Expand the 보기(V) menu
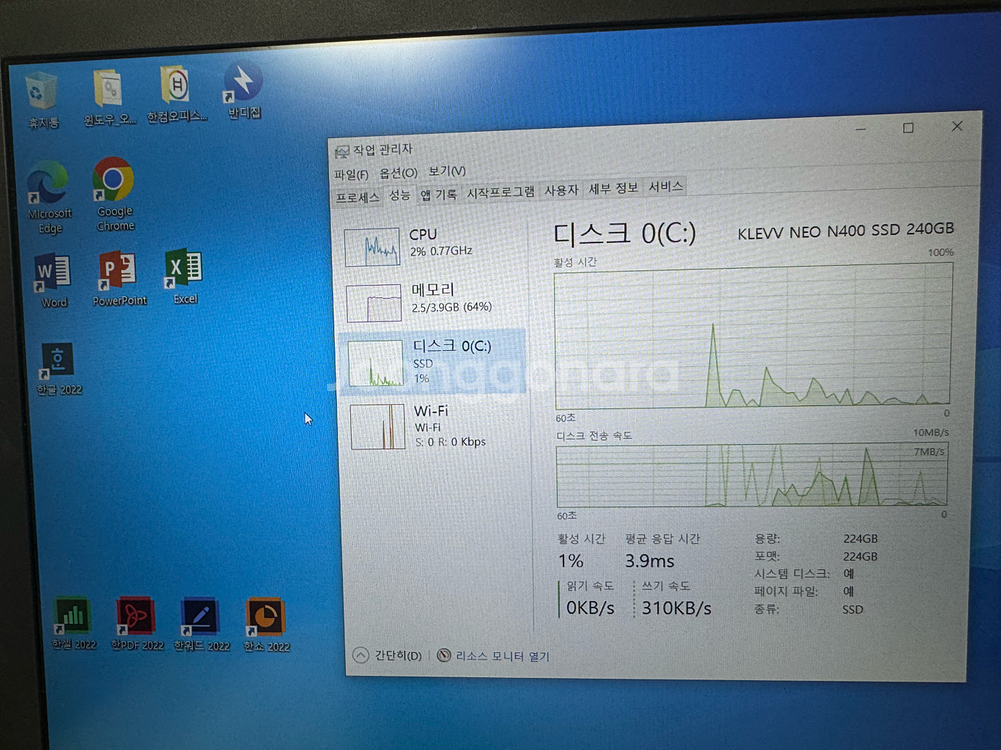 (x=447, y=171)
